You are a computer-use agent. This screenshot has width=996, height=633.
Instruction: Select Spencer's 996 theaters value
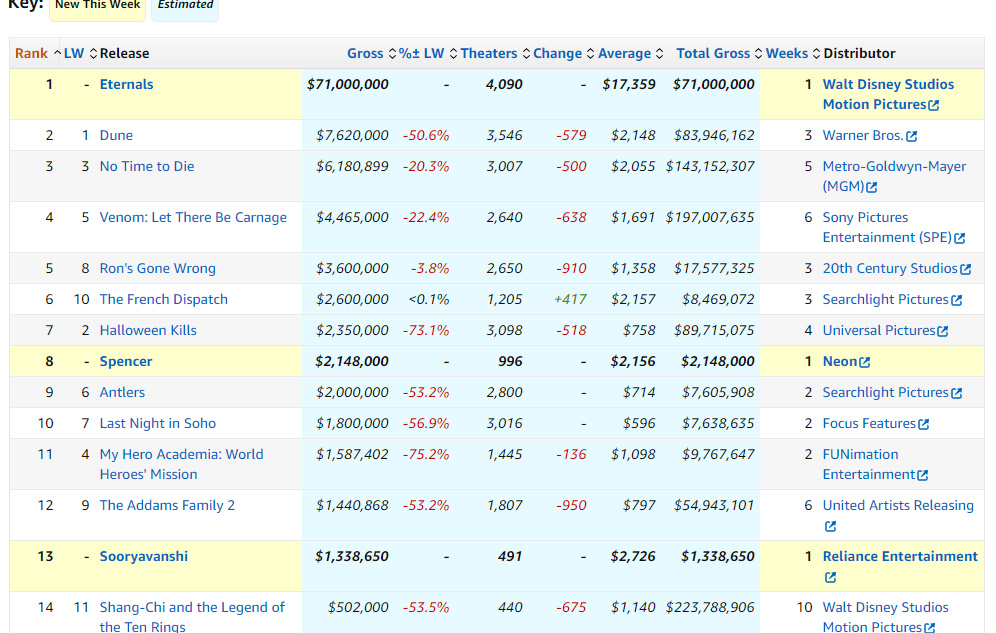[510, 361]
